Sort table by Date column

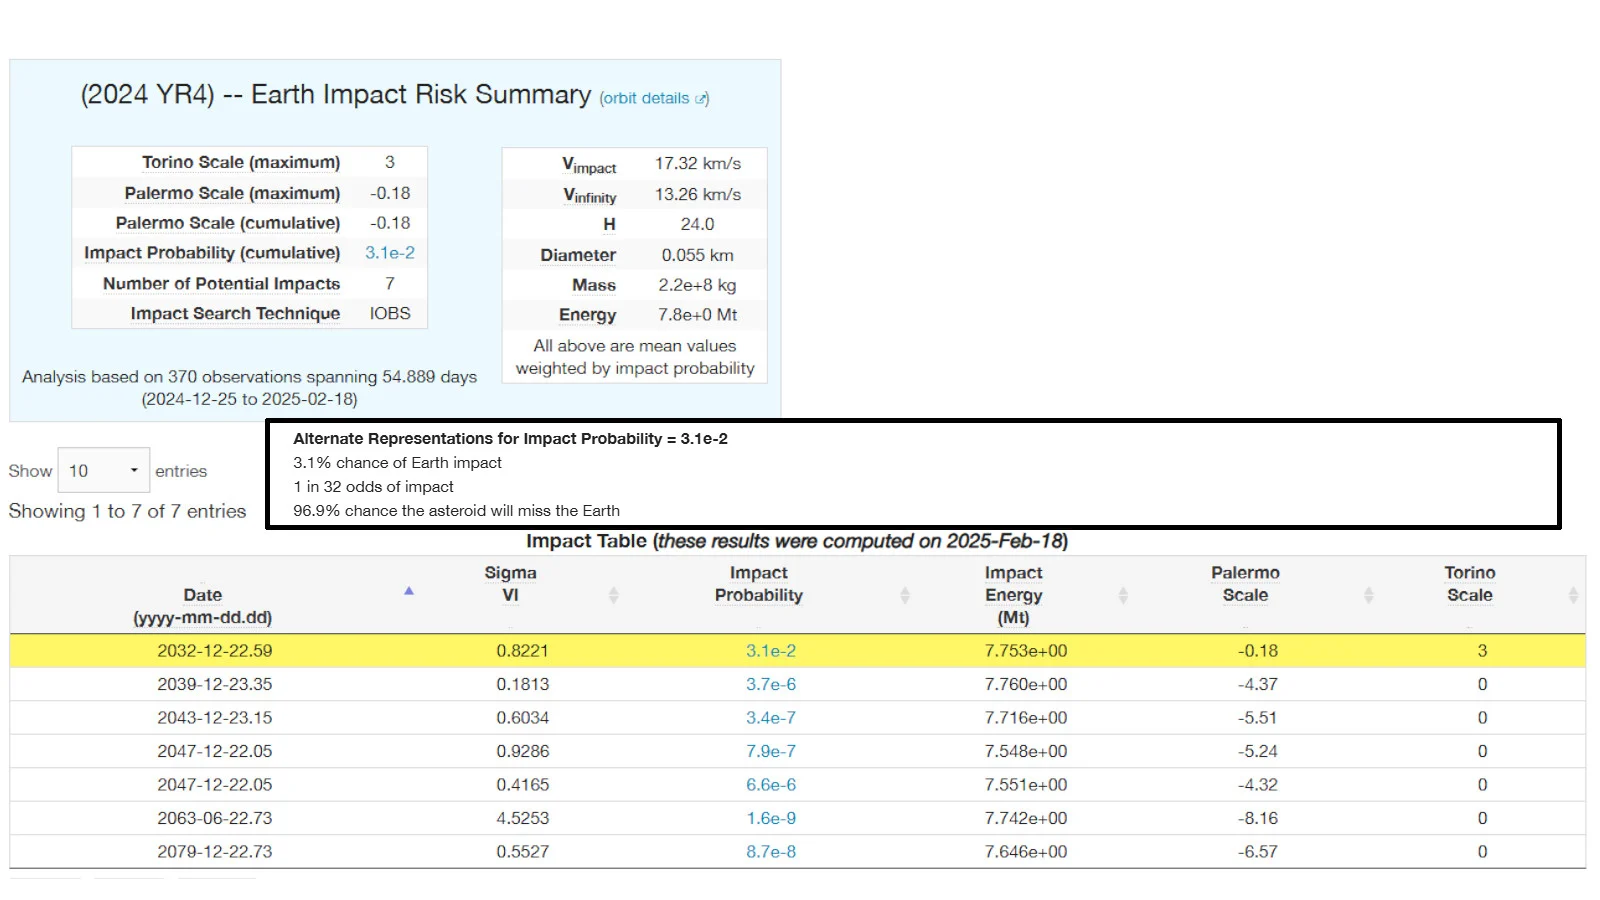tap(203, 595)
